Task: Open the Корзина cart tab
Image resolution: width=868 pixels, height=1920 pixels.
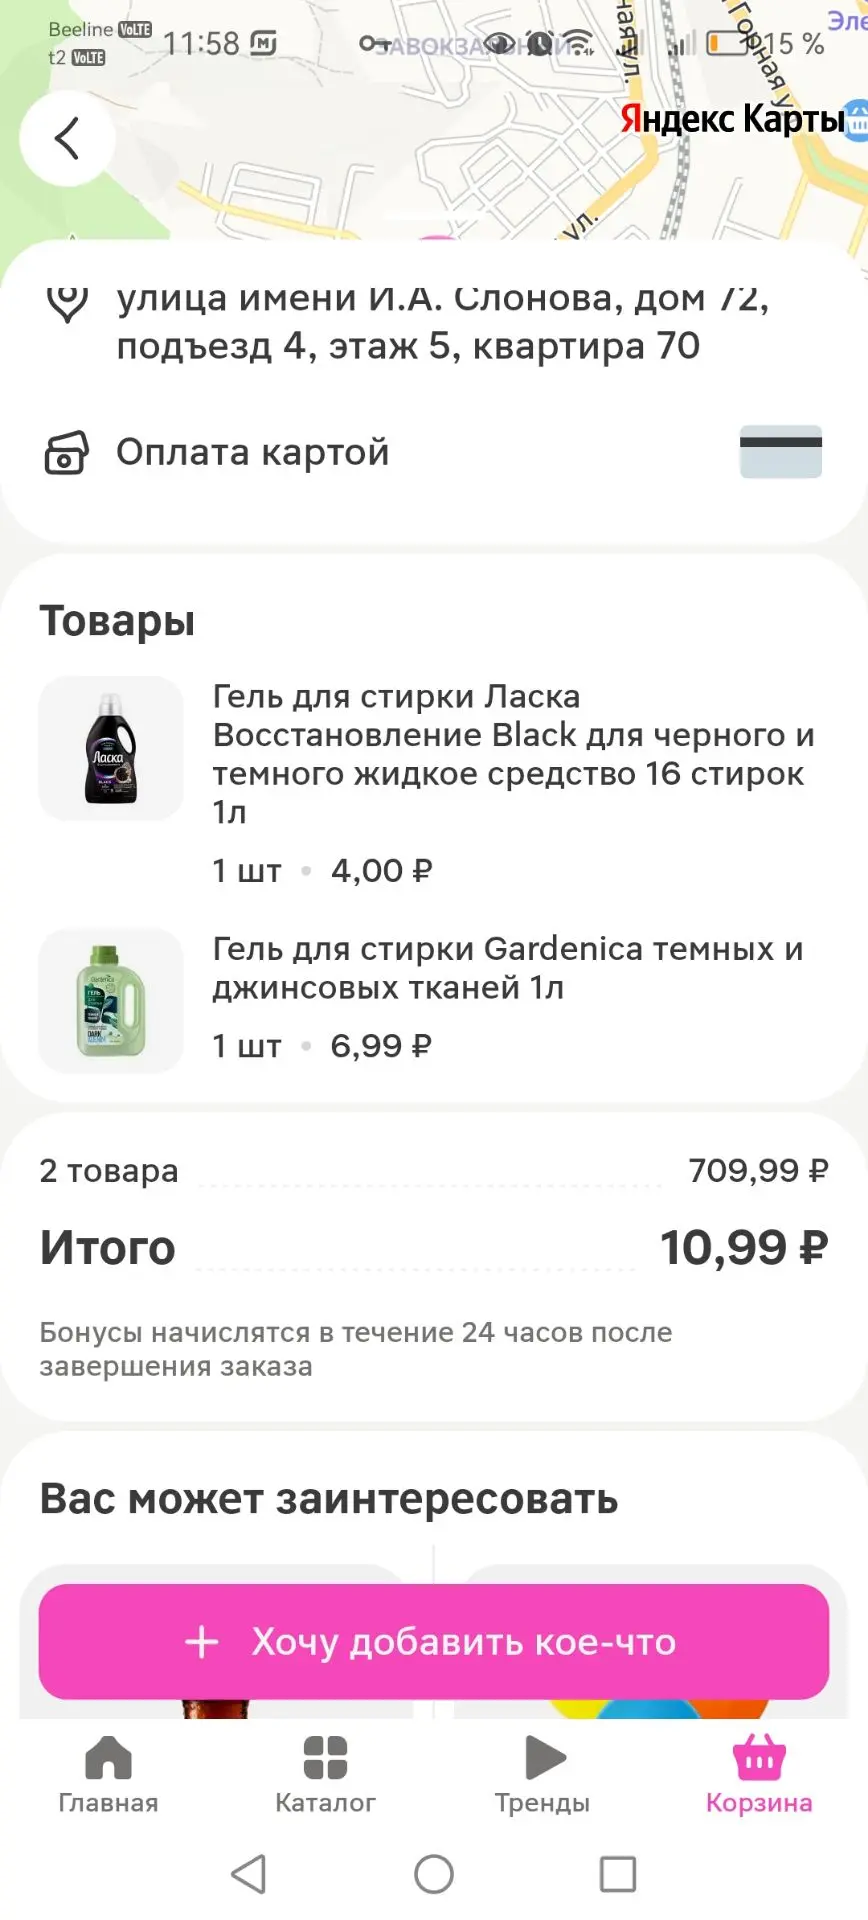Action: tap(759, 1775)
